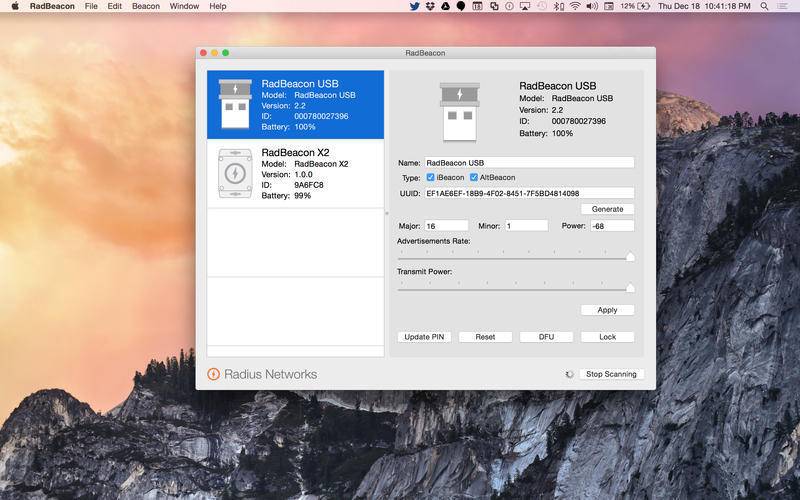Click the Advertisements Rate slider handle
The height and width of the screenshot is (500, 800).
coord(630,257)
